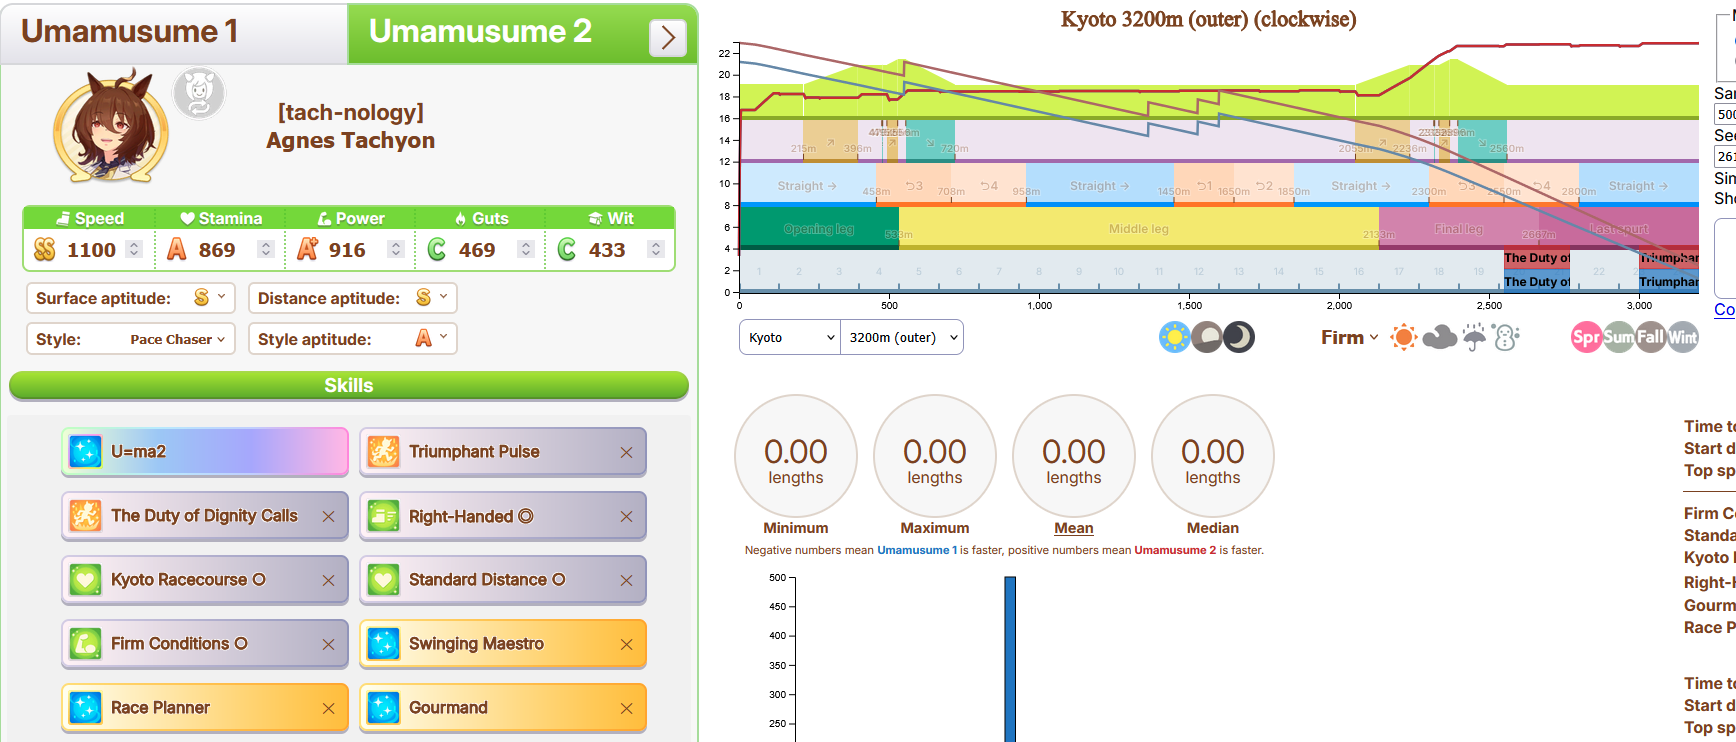Remove Firm Conditions skill
The height and width of the screenshot is (742, 1736).
[x=328, y=644]
